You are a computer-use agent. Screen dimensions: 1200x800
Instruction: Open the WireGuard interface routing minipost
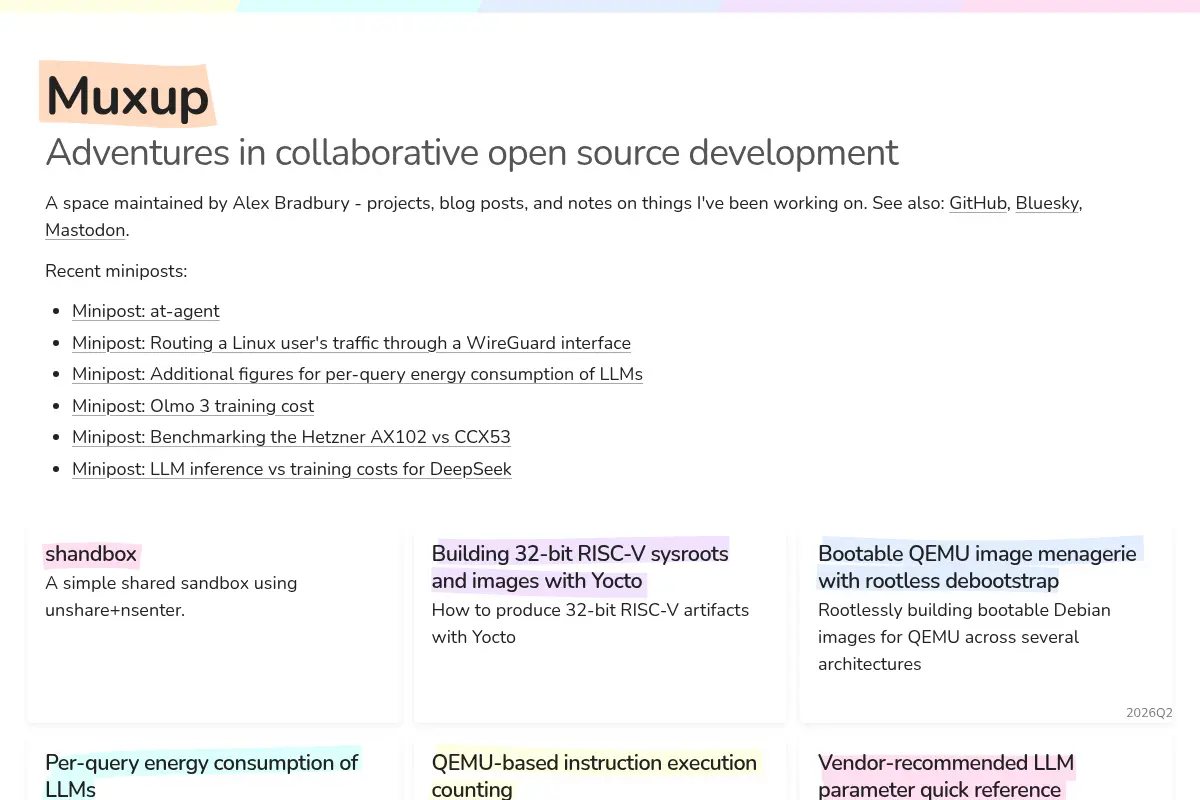click(351, 343)
